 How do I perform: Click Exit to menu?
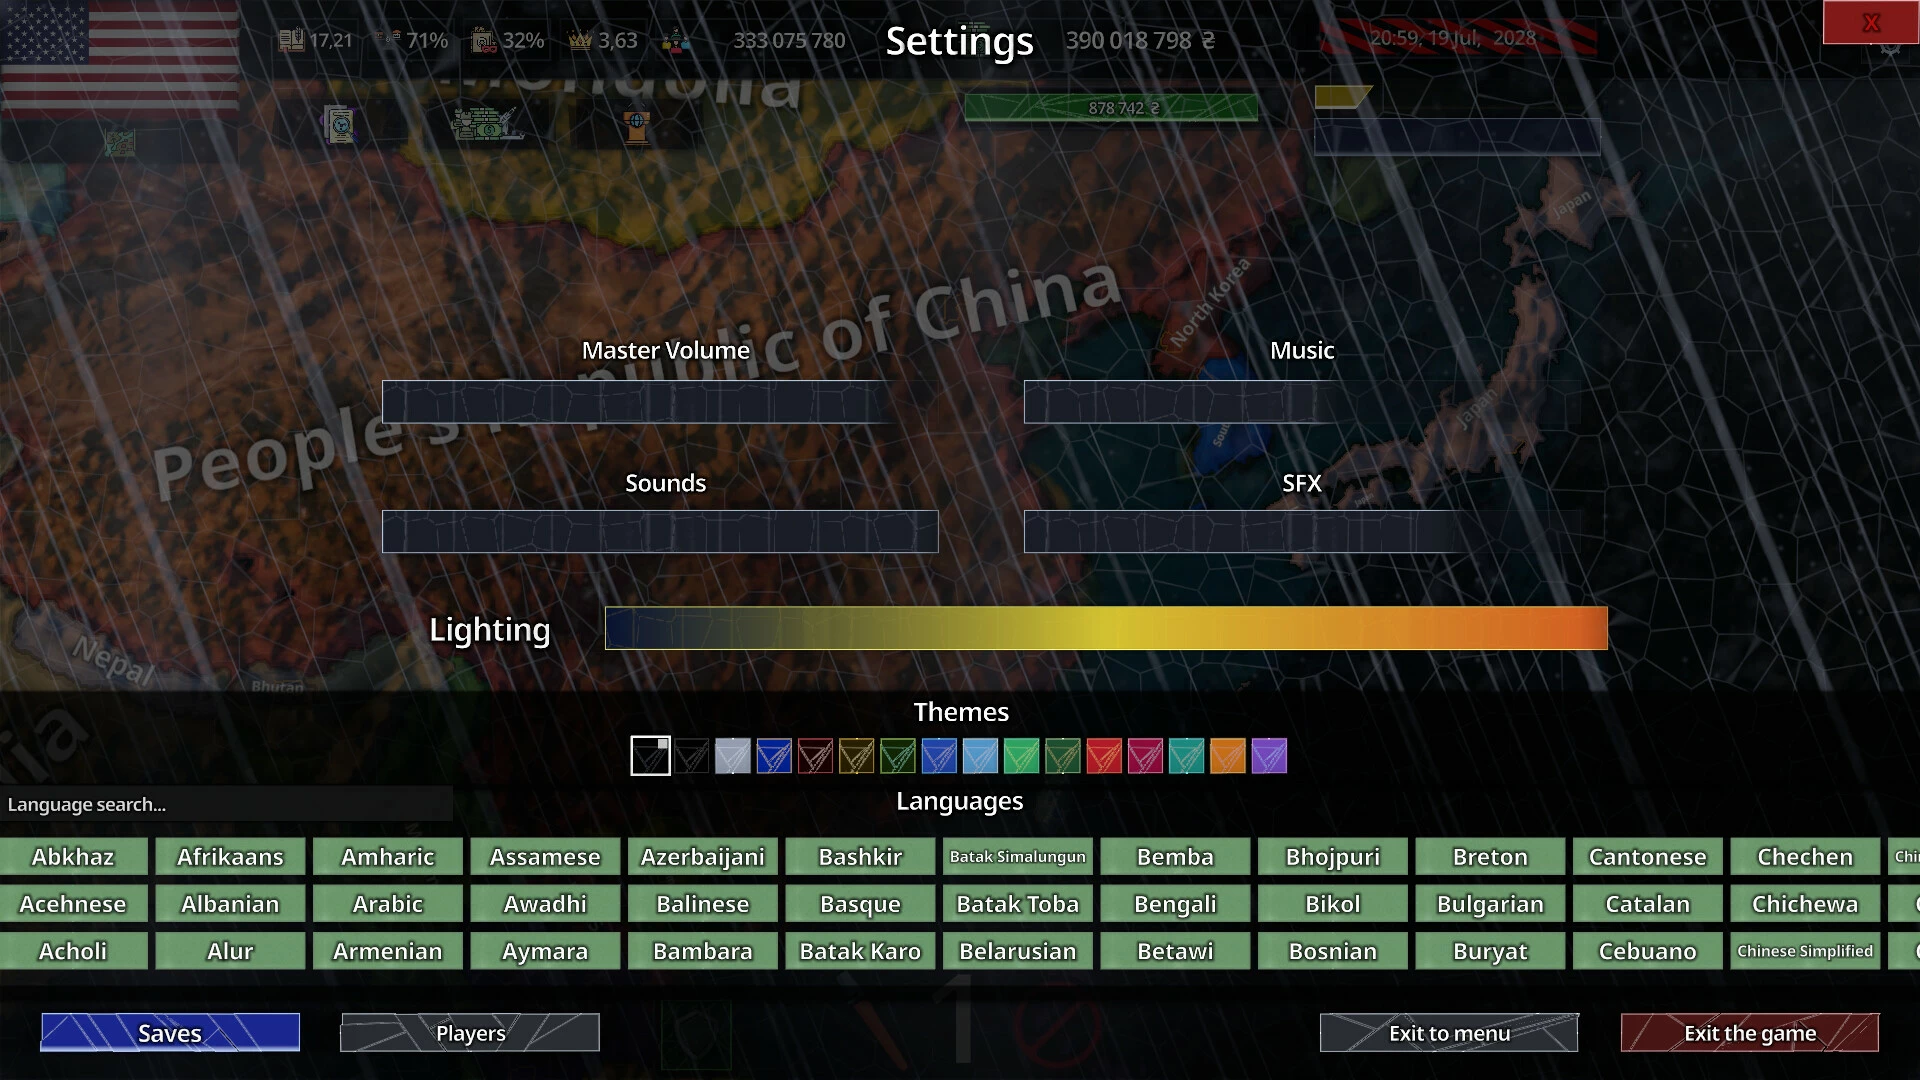(1449, 1033)
